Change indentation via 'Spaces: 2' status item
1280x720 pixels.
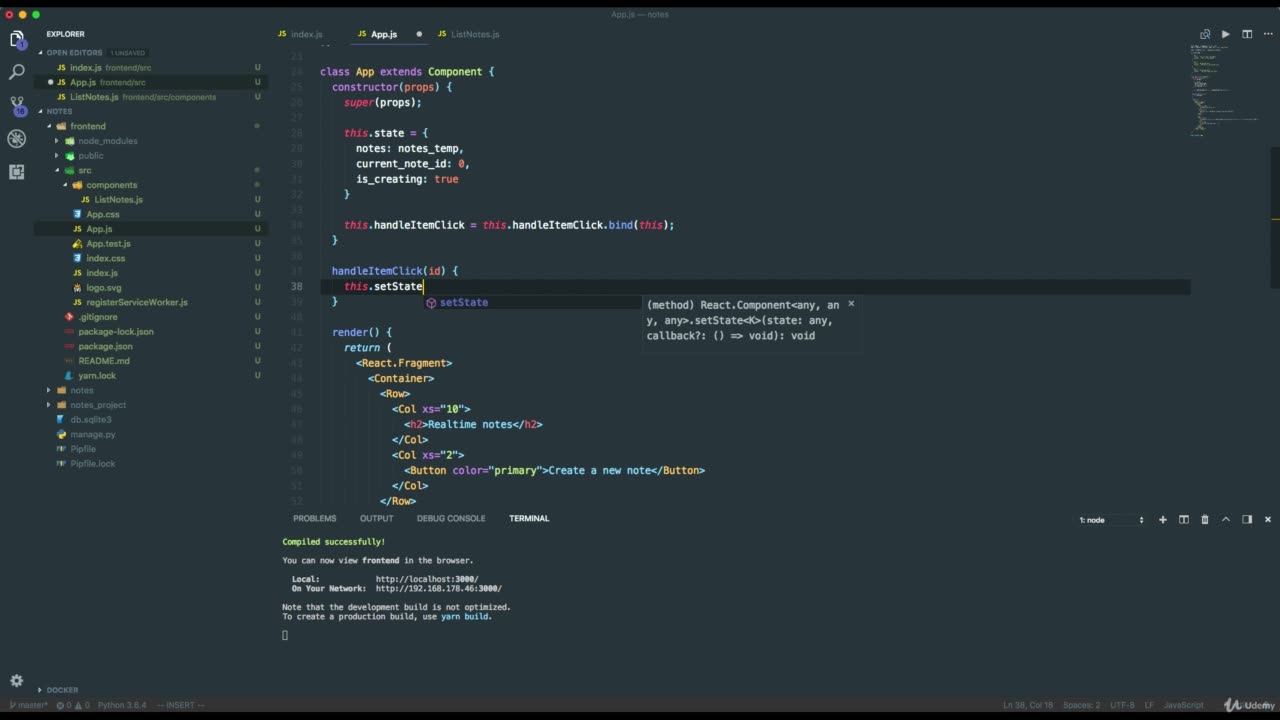click(x=1083, y=705)
